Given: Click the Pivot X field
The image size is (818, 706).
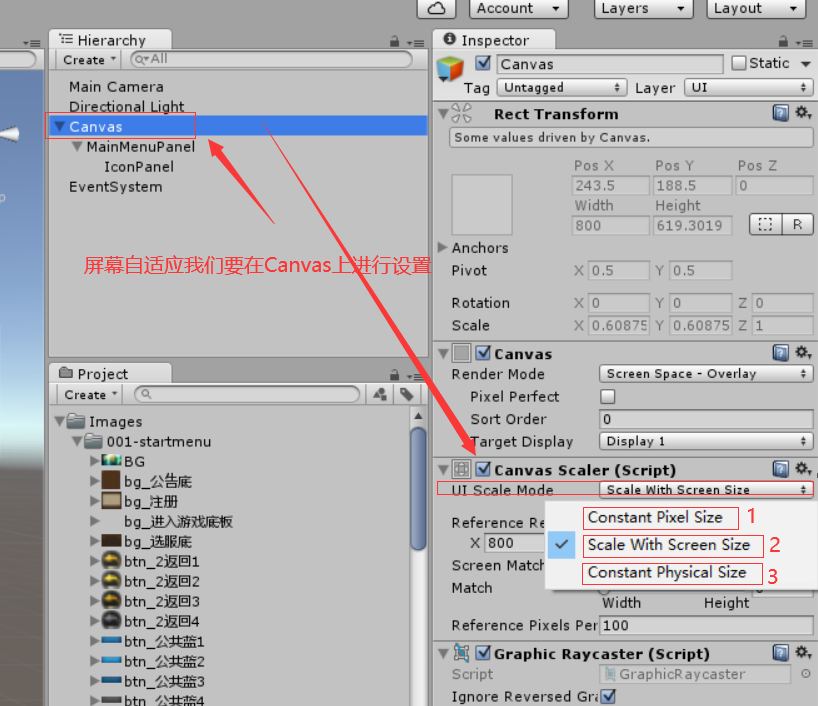Looking at the screenshot, I should [619, 271].
